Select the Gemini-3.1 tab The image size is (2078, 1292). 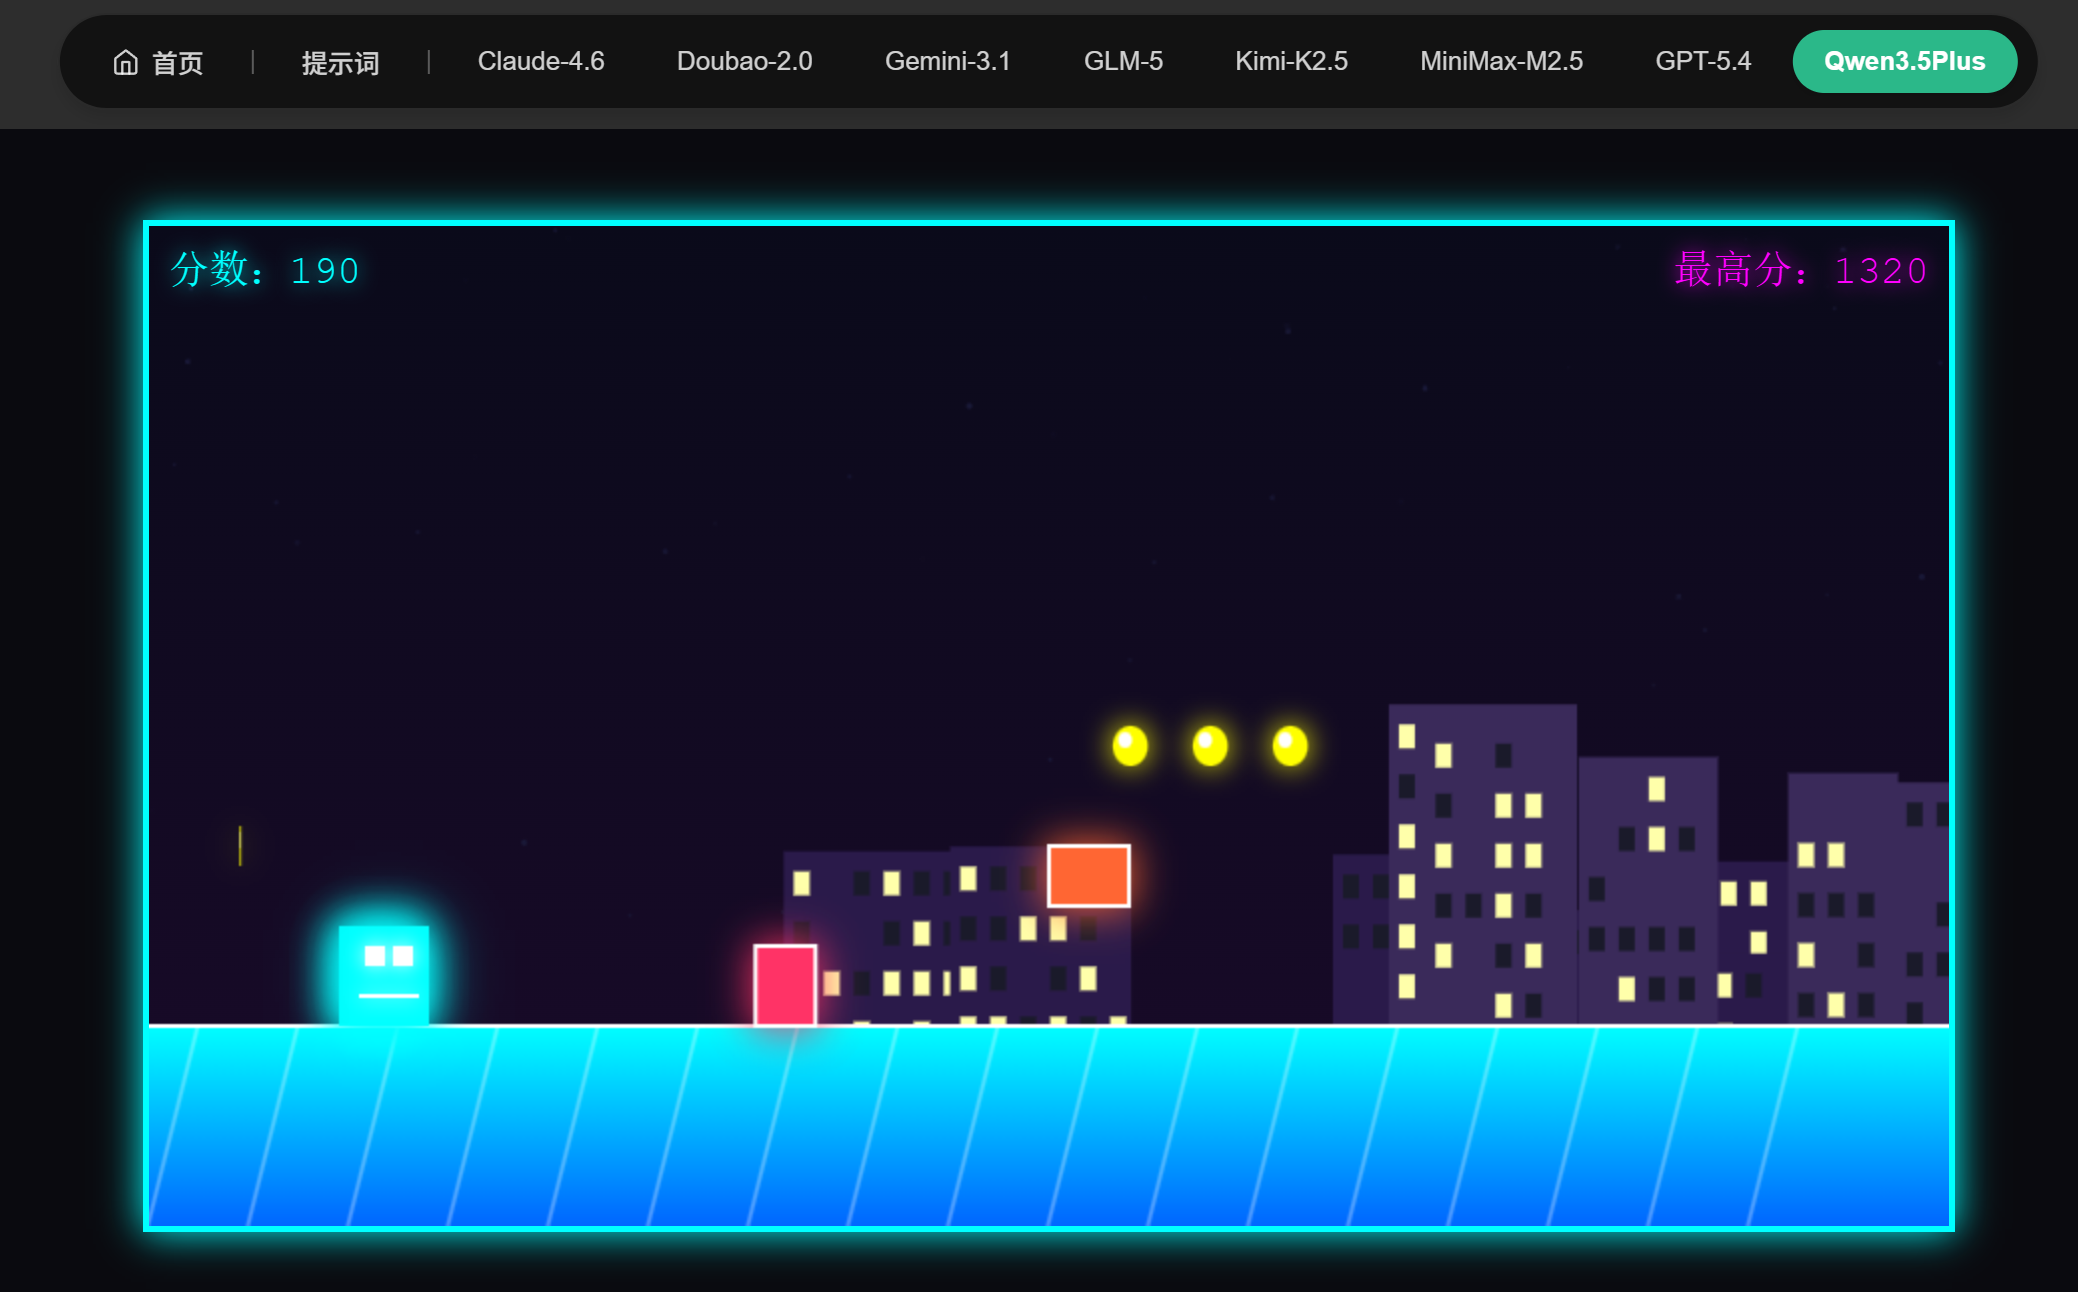[947, 62]
